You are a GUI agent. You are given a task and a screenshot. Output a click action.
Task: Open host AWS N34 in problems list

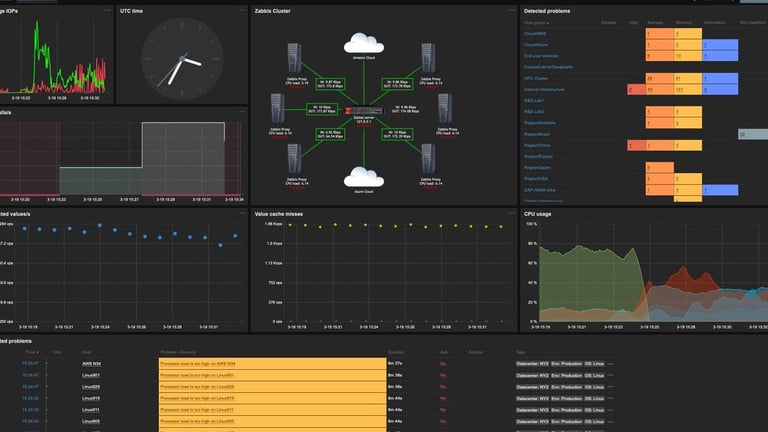coord(91,364)
